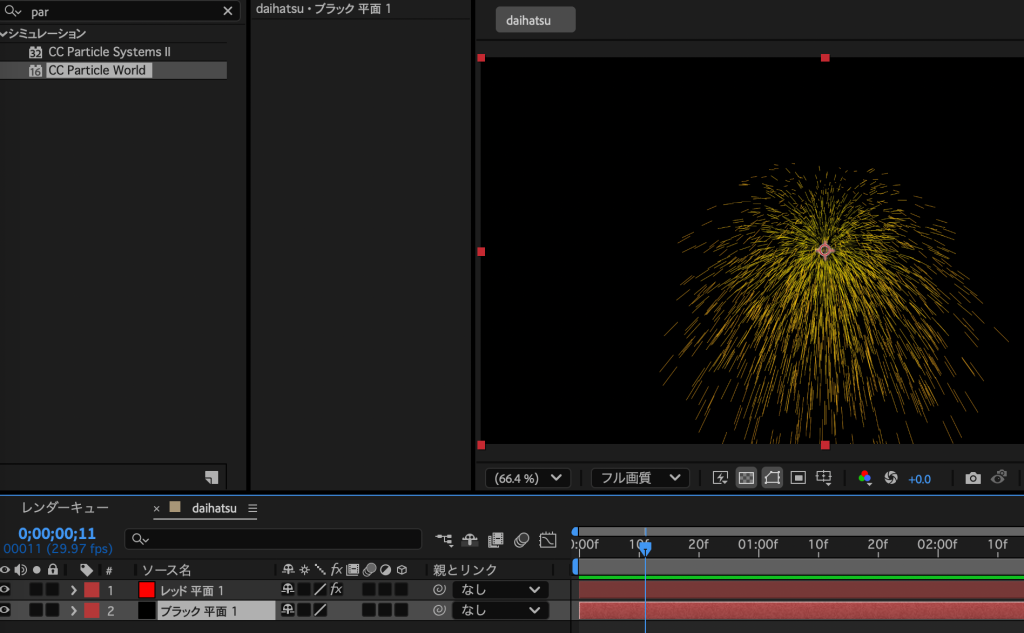1024x633 pixels.
Task: Switch to the レンダーキュー tab
Action: point(65,508)
